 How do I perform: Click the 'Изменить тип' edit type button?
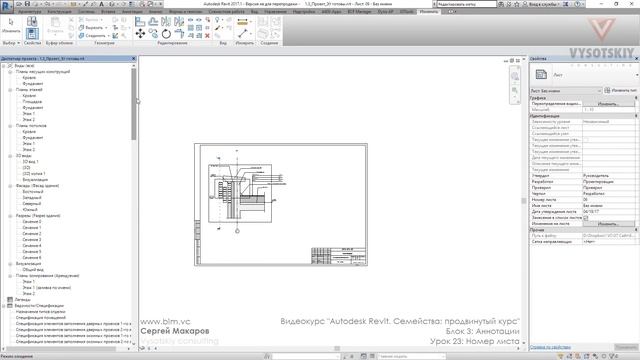coord(621,91)
